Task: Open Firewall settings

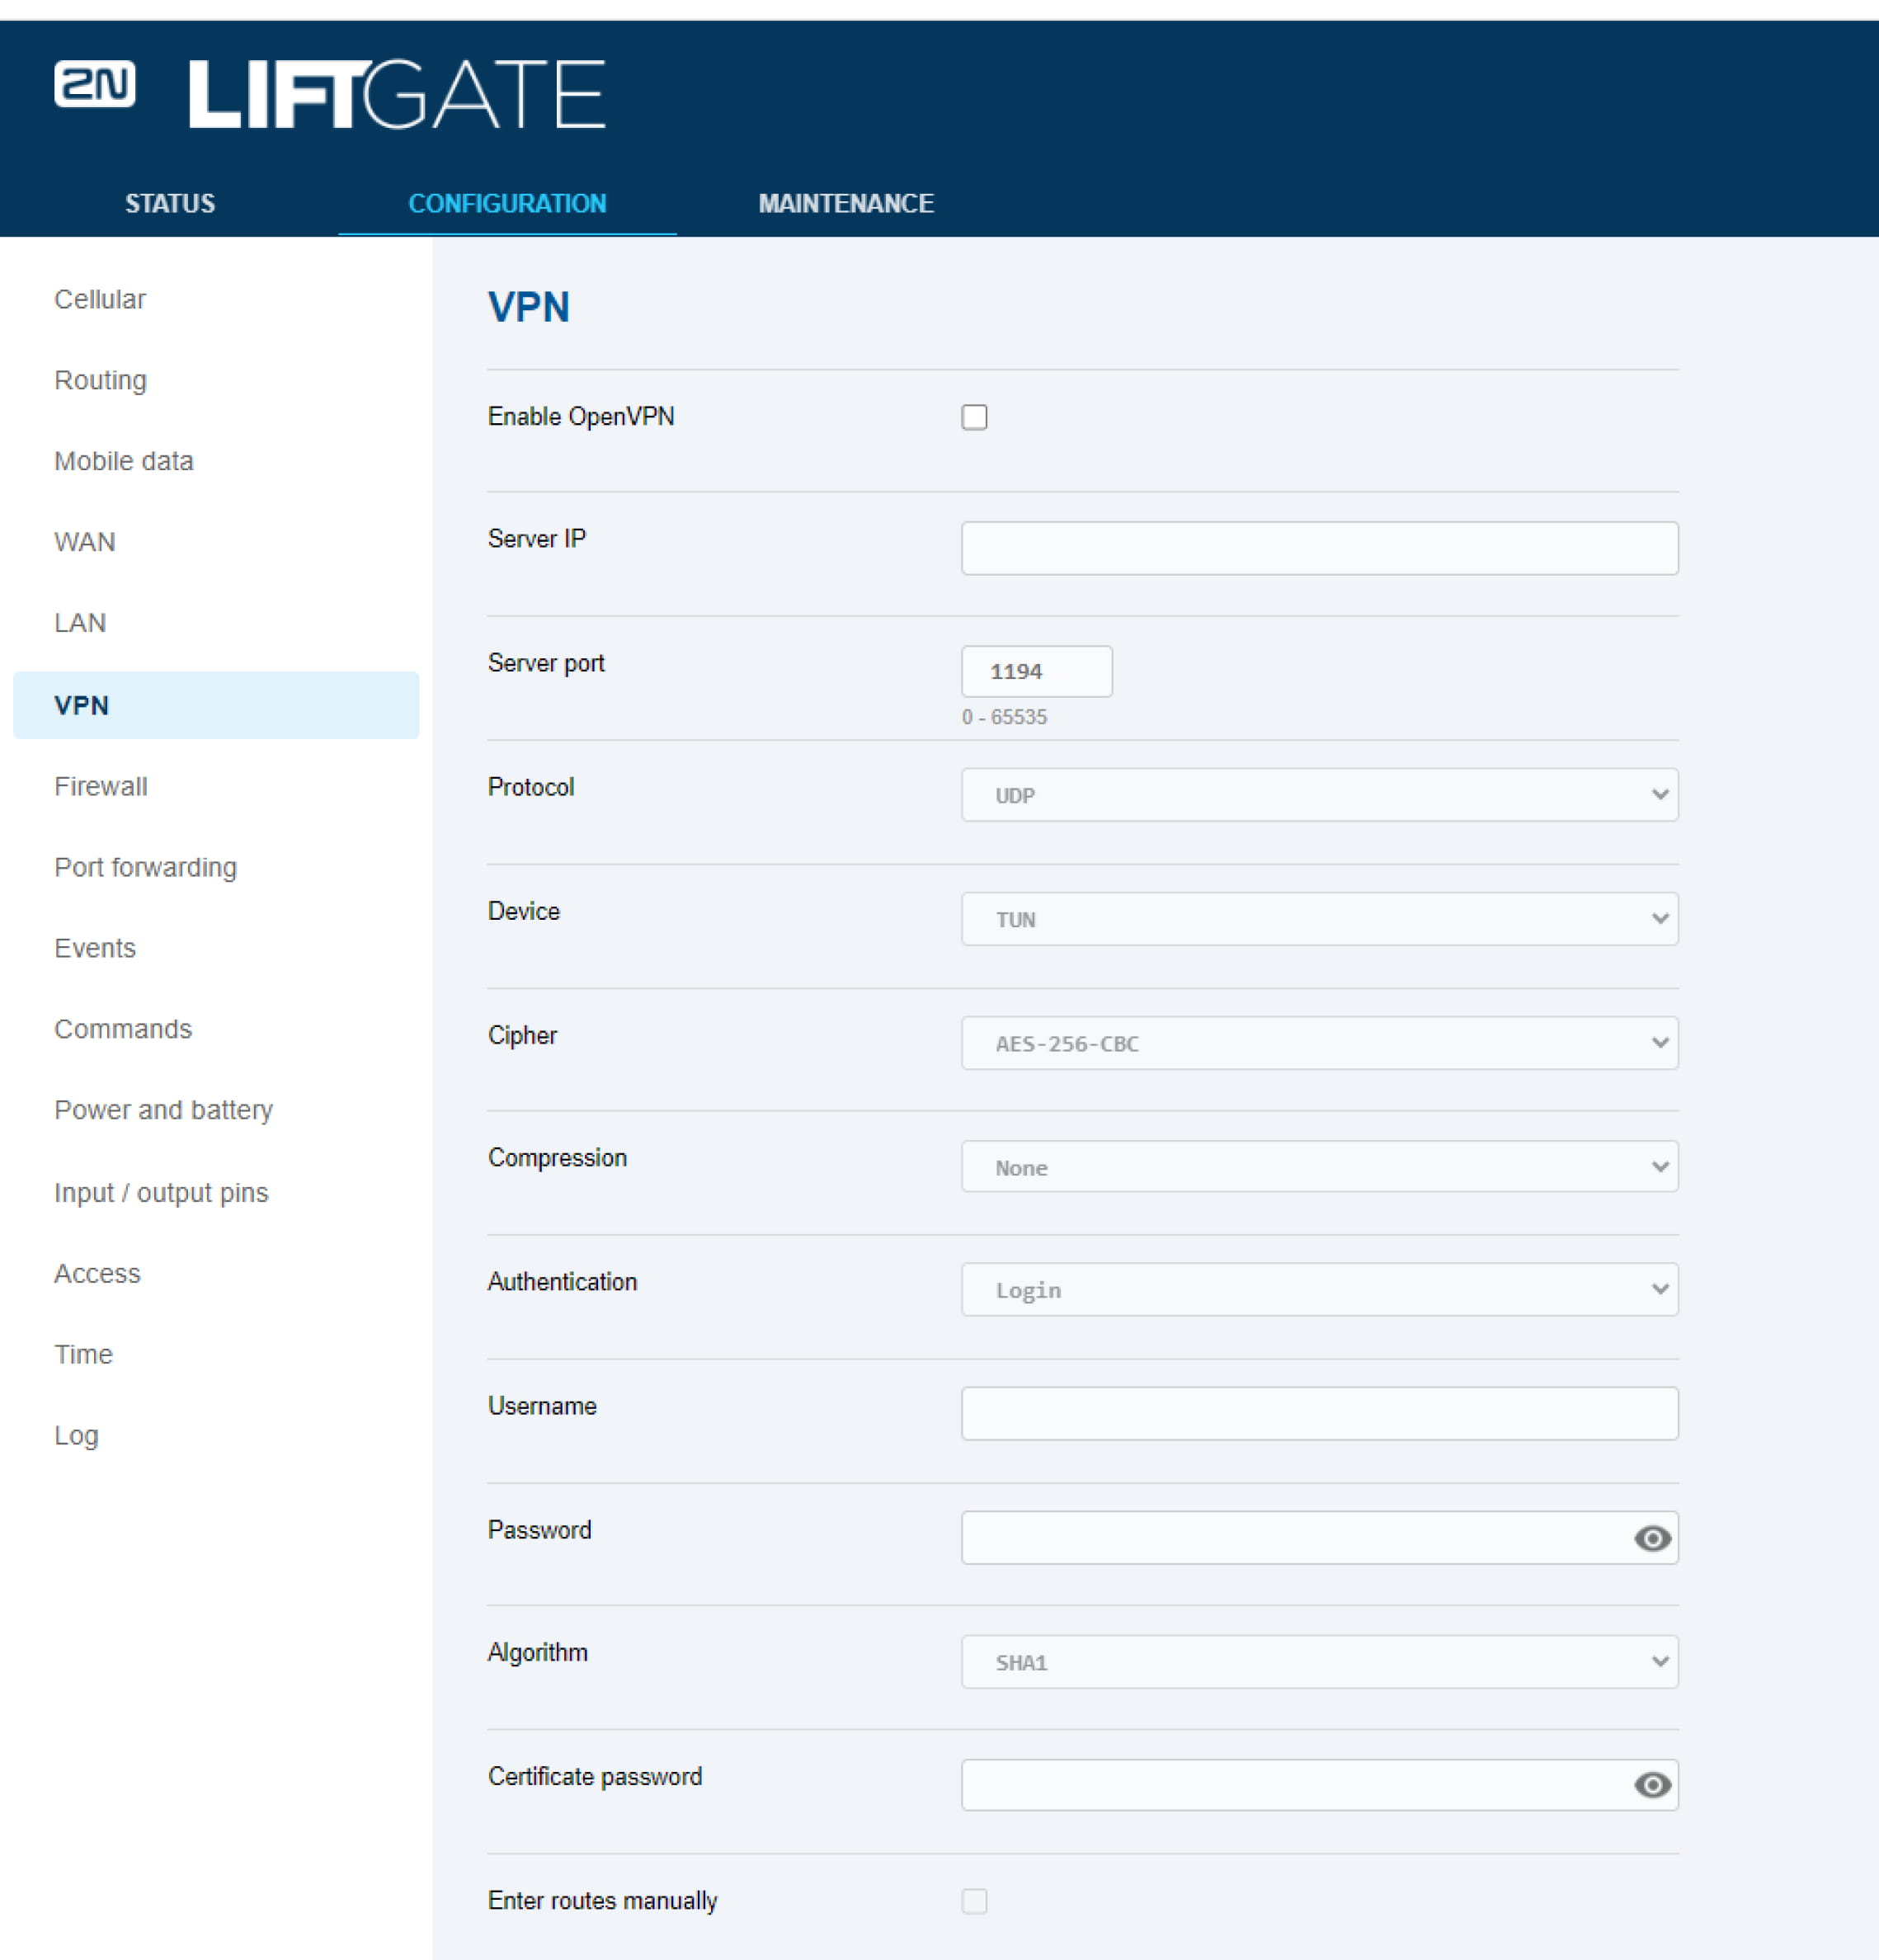Action: pyautogui.click(x=101, y=786)
